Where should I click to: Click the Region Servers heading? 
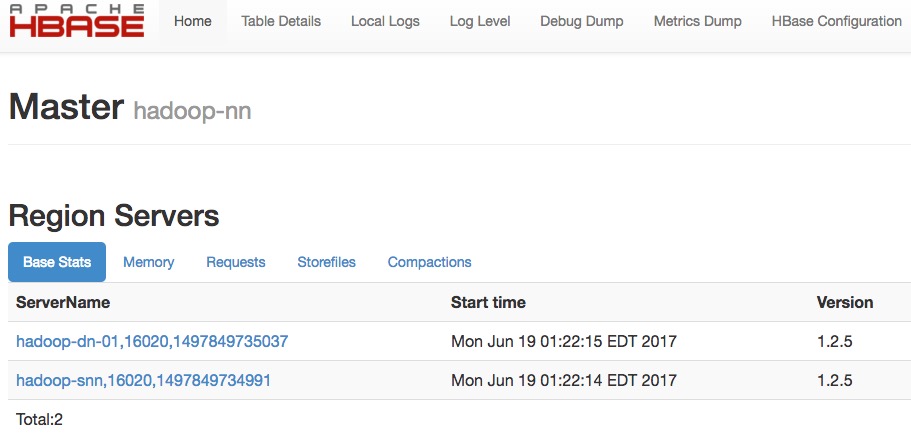(114, 216)
